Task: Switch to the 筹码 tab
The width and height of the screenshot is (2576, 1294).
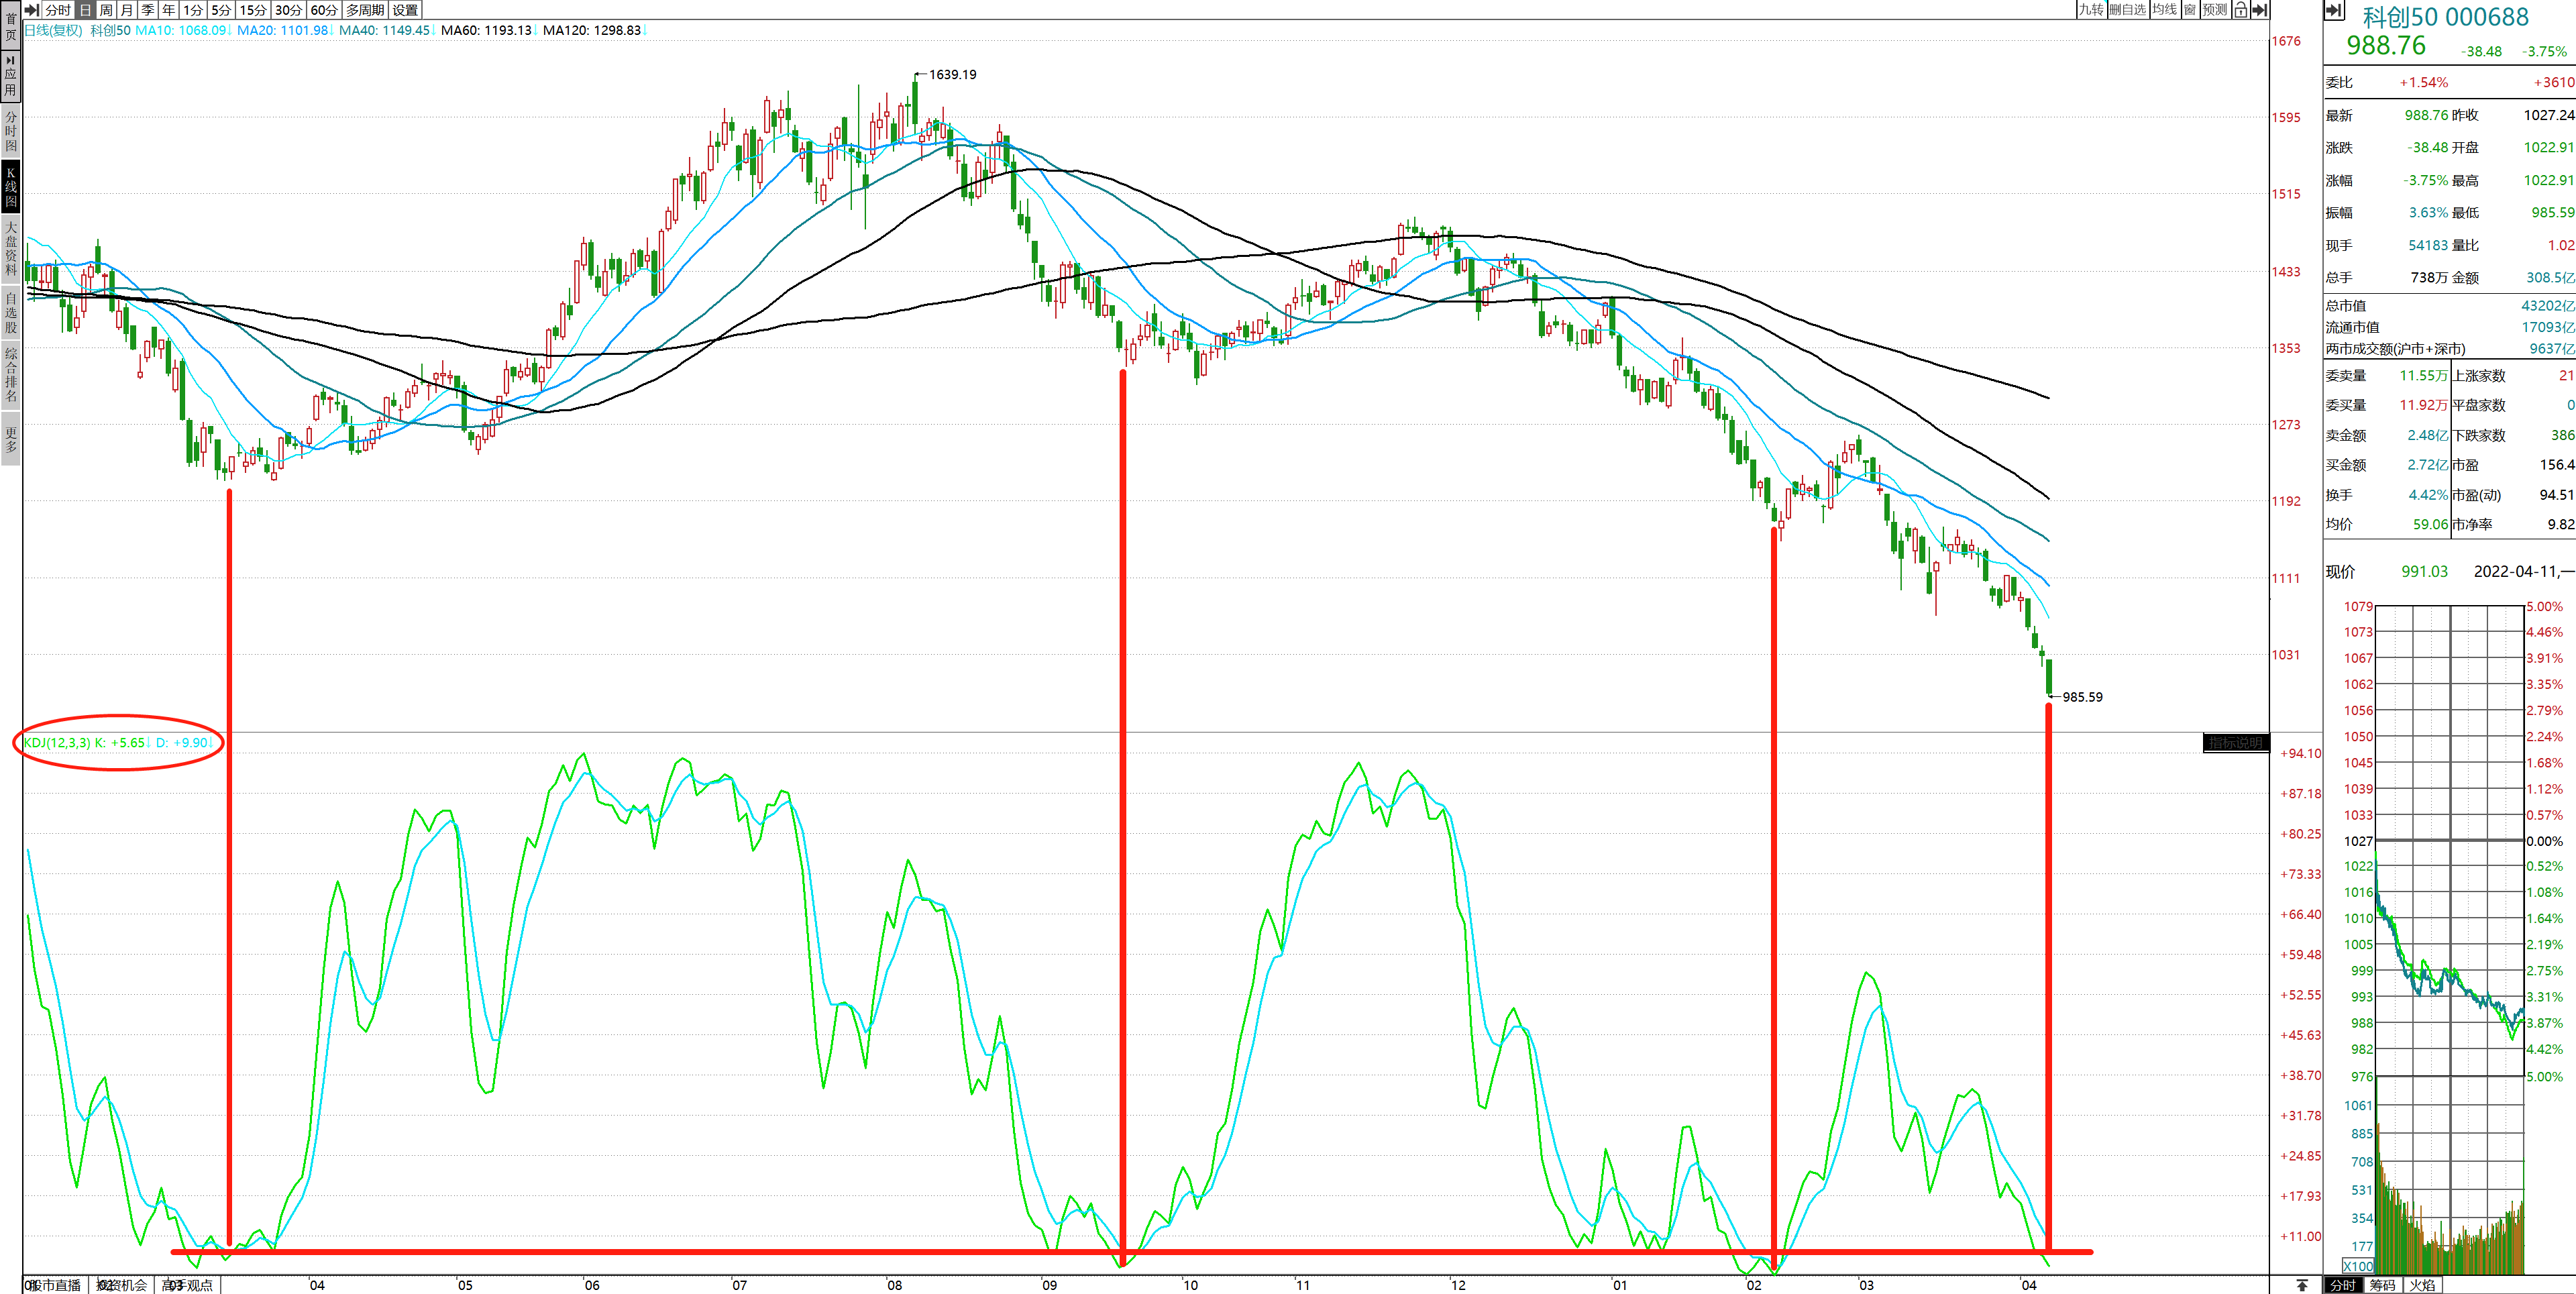Action: [x=2383, y=1285]
